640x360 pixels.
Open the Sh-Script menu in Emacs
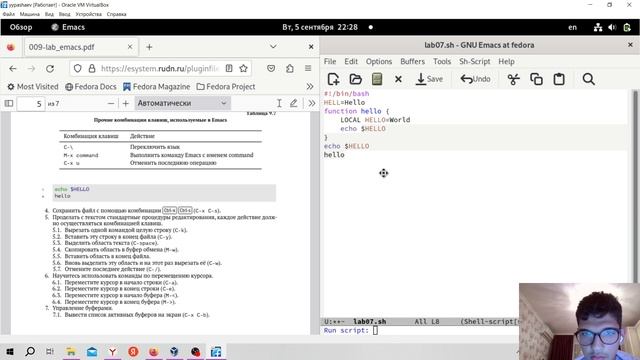point(474,61)
